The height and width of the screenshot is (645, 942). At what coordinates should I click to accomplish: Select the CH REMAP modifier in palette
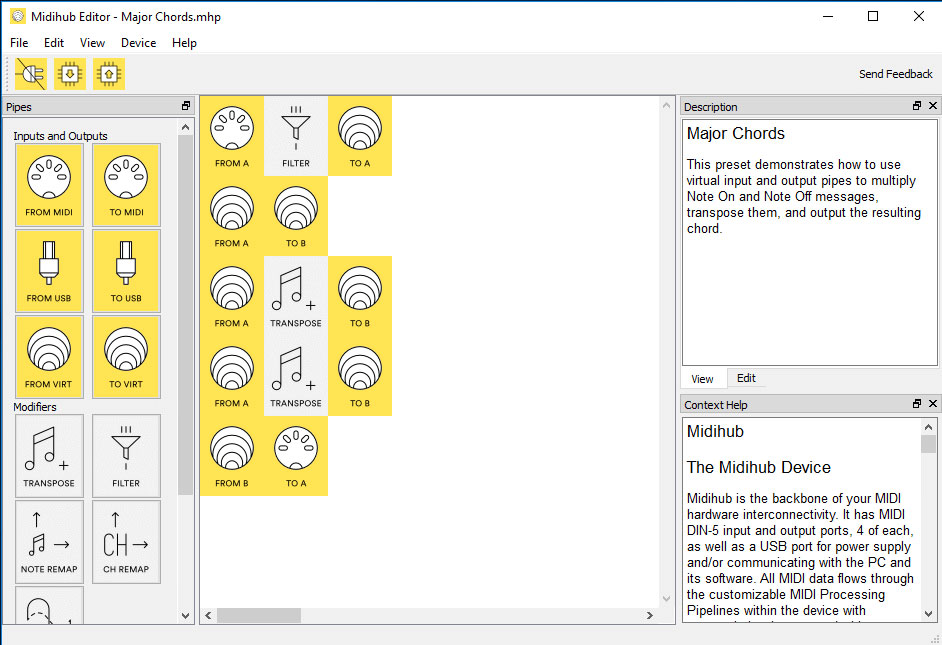[126, 542]
